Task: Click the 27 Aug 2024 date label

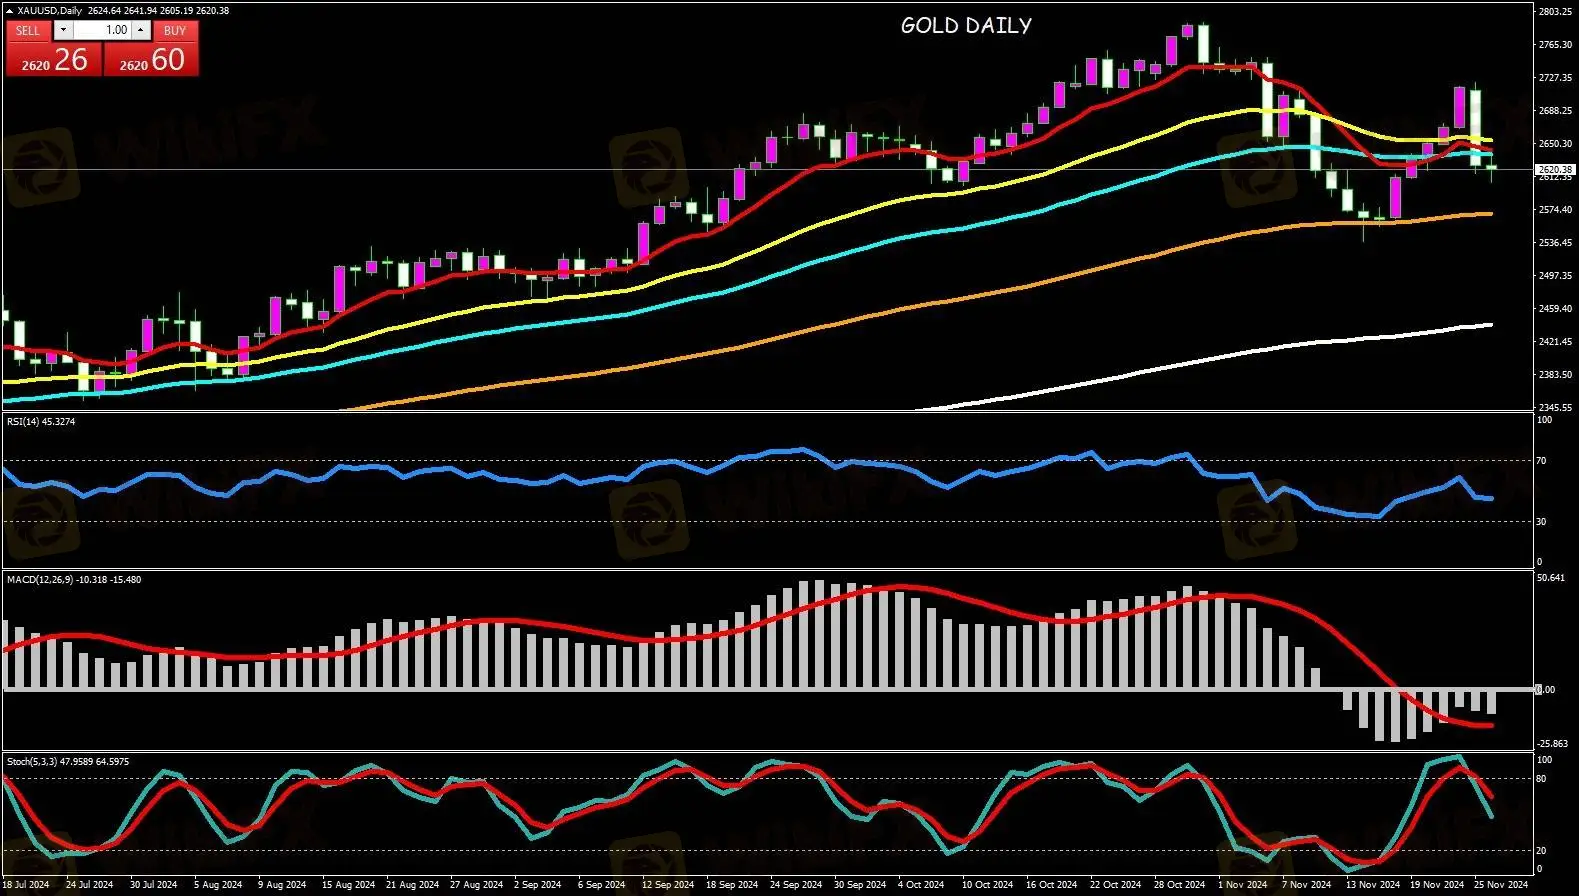Action: 476,885
